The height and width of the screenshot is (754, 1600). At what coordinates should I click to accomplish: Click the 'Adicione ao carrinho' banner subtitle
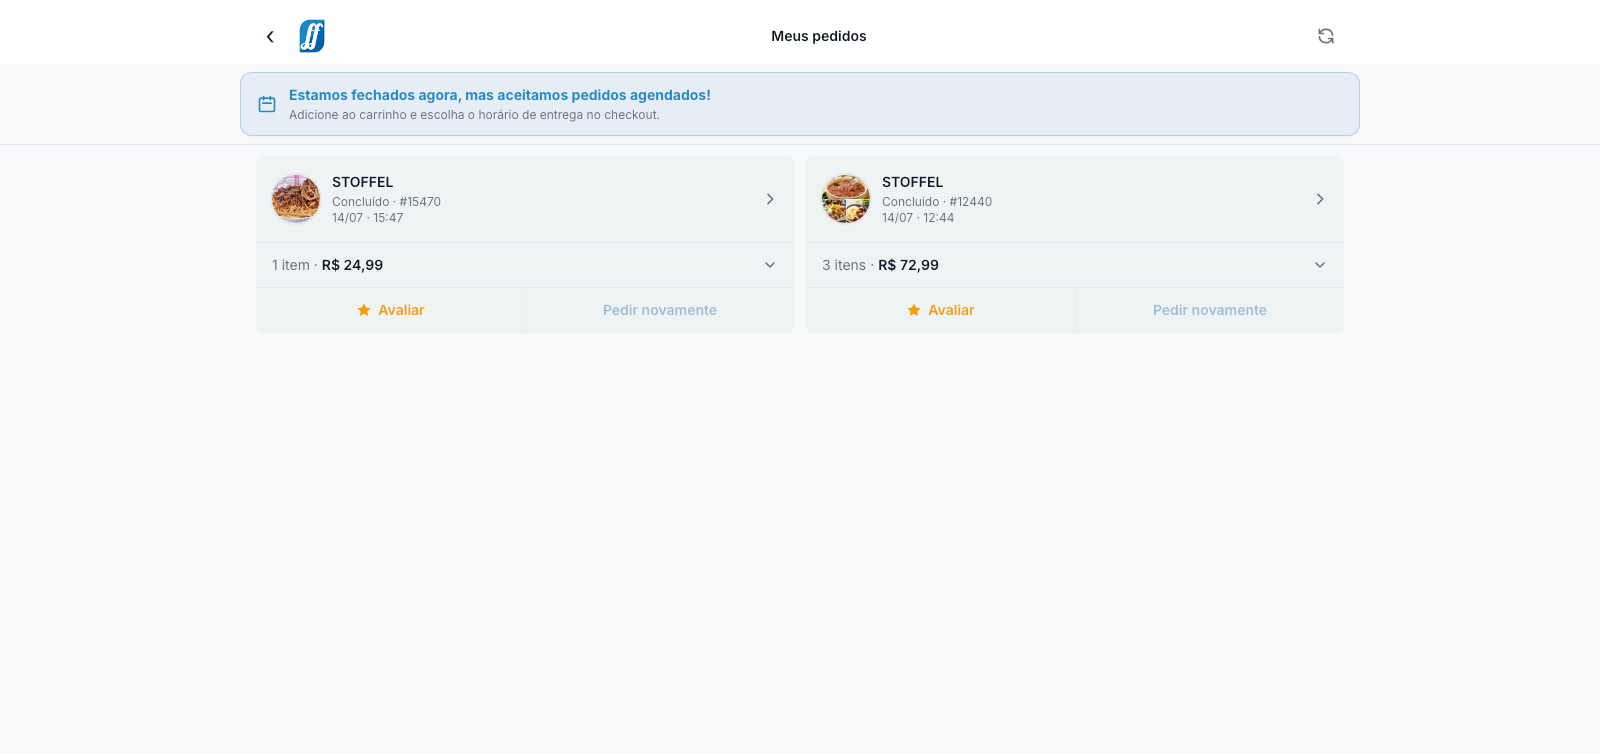click(474, 115)
